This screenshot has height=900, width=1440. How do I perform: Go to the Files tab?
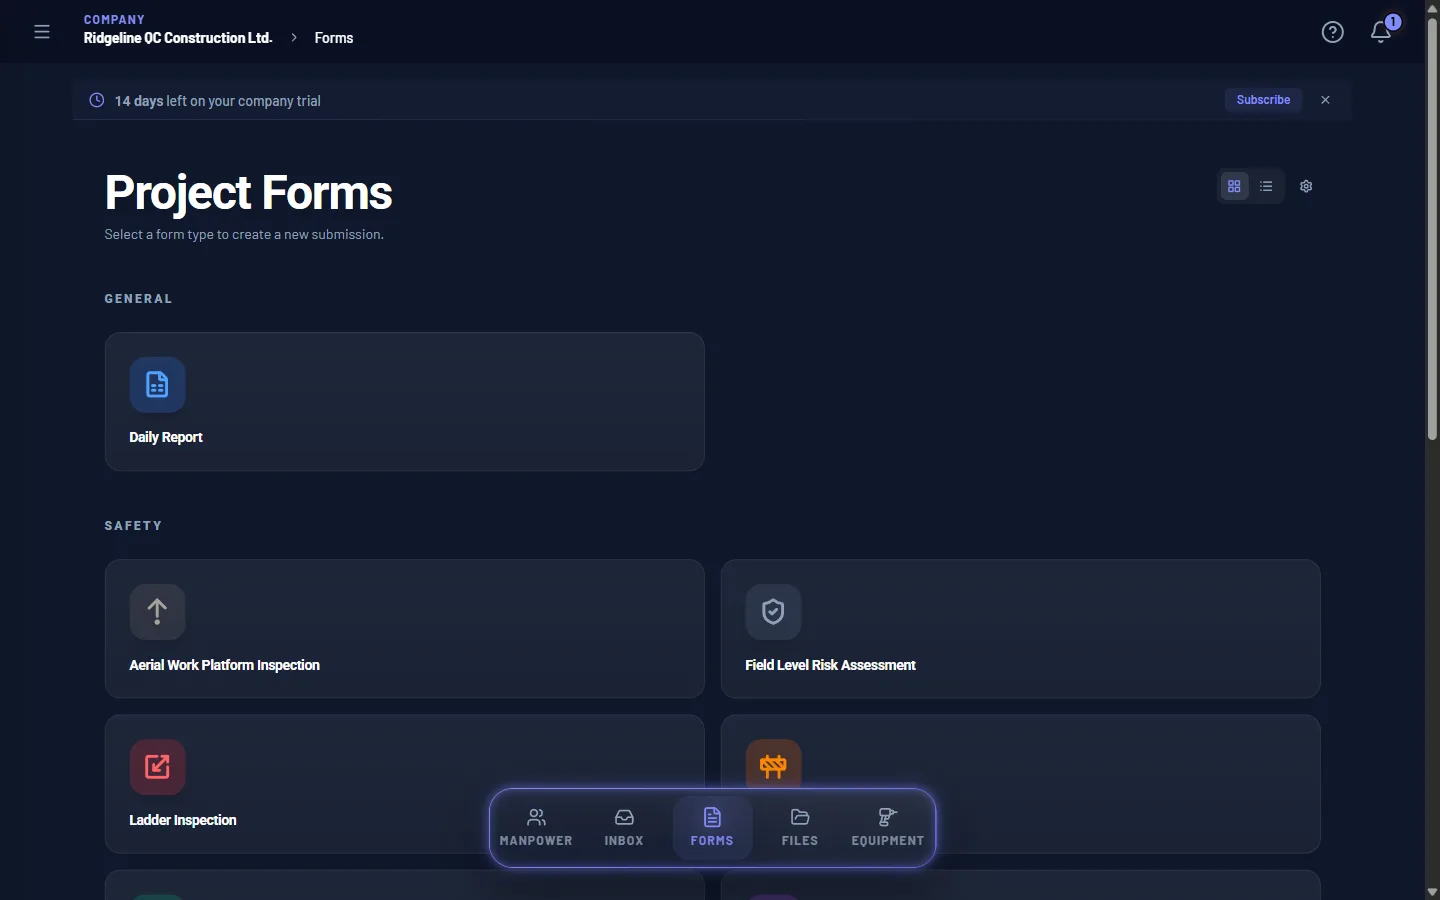800,828
